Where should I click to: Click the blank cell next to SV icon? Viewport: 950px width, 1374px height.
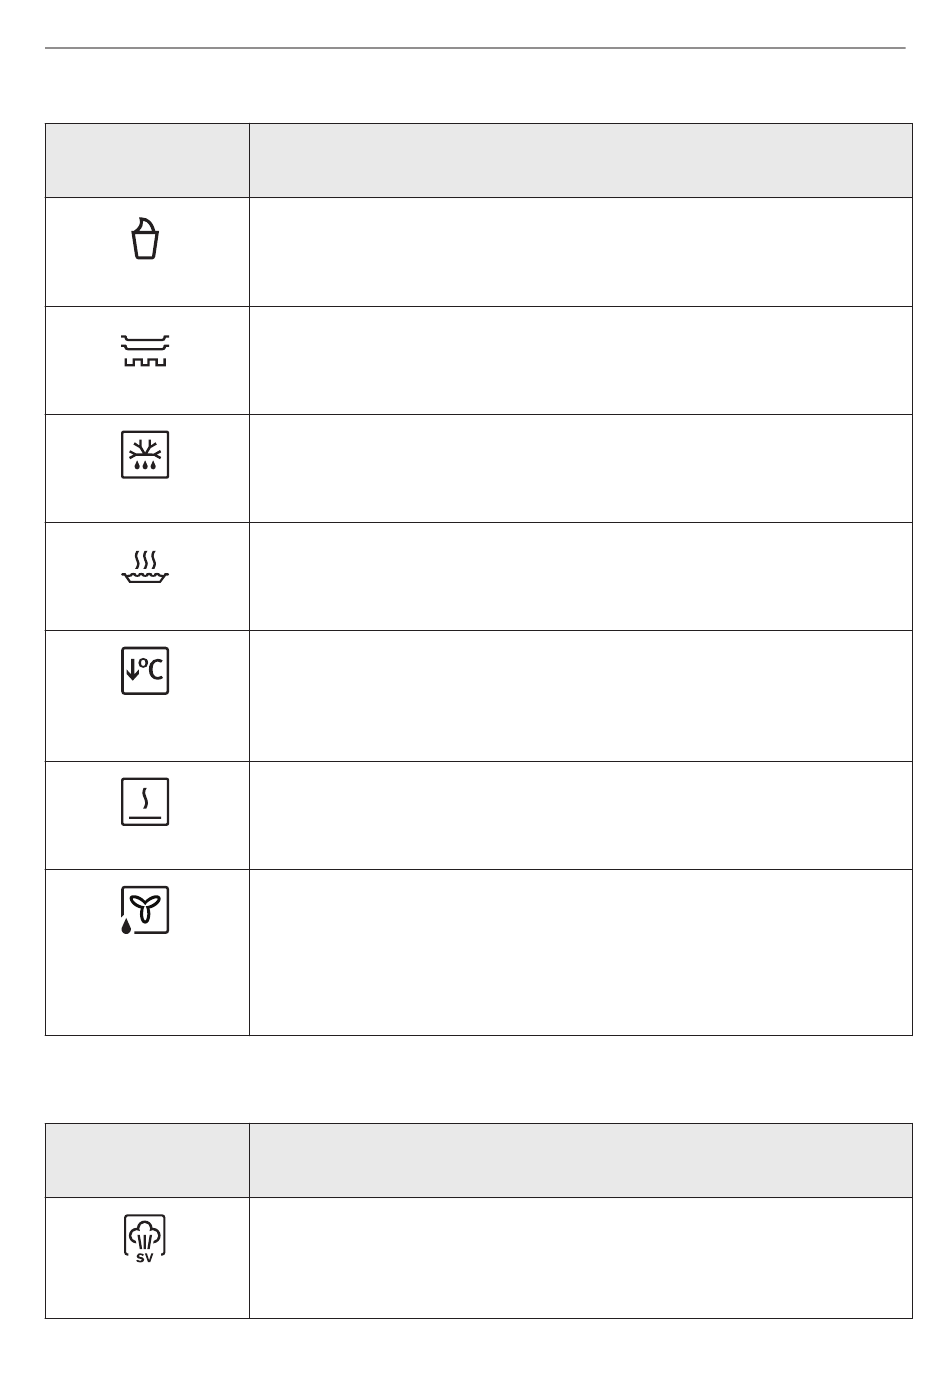coord(581,1258)
